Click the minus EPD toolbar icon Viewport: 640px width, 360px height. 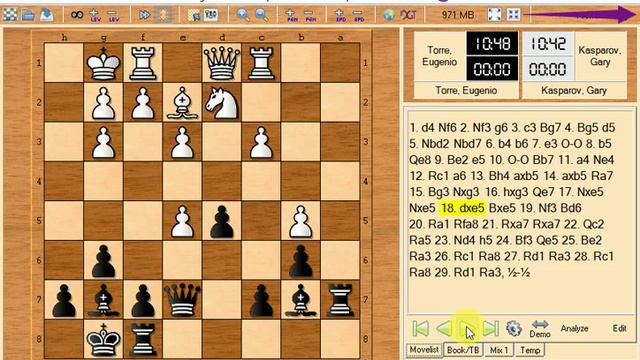(x=358, y=15)
